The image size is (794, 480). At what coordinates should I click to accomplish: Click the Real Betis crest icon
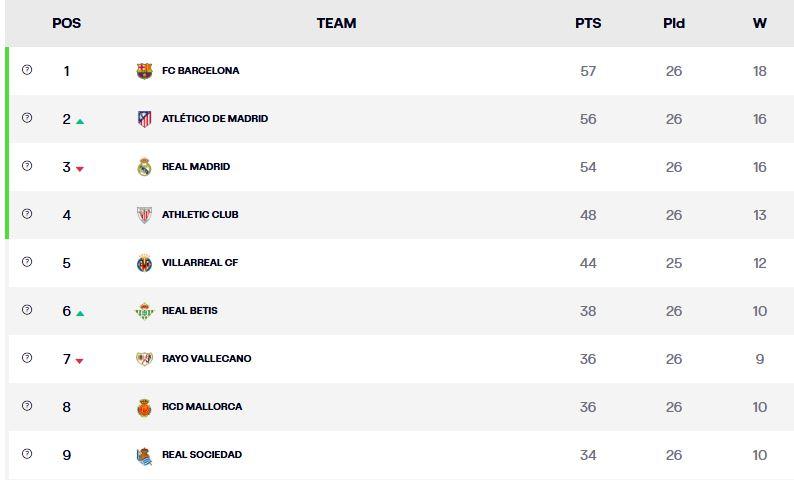click(x=144, y=311)
